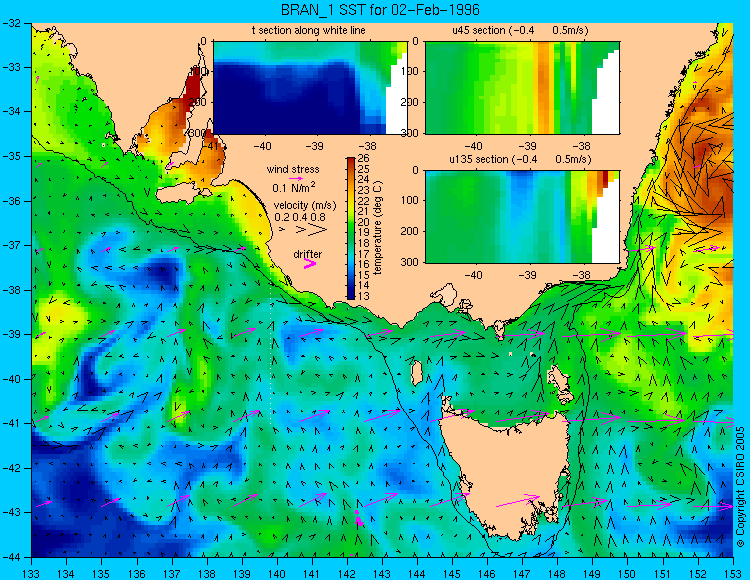750x580 pixels.
Task: Click the '0.2 0.4 0.8' velocity scale values
Action: (x=300, y=217)
